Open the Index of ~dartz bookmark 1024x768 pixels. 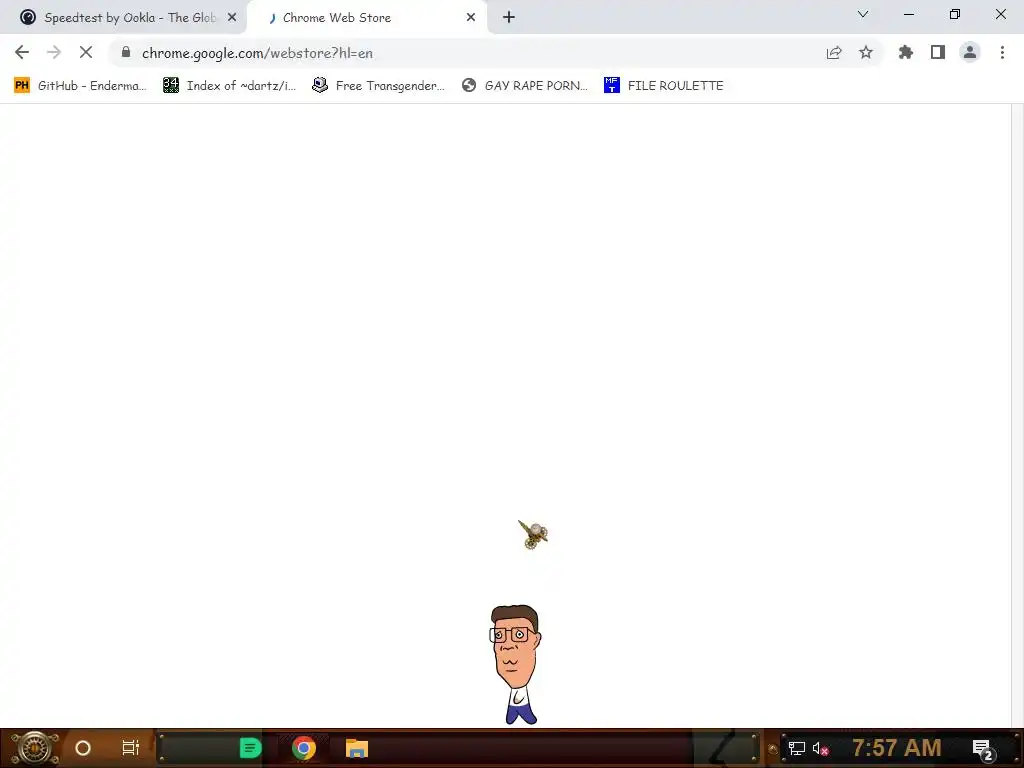[229, 86]
